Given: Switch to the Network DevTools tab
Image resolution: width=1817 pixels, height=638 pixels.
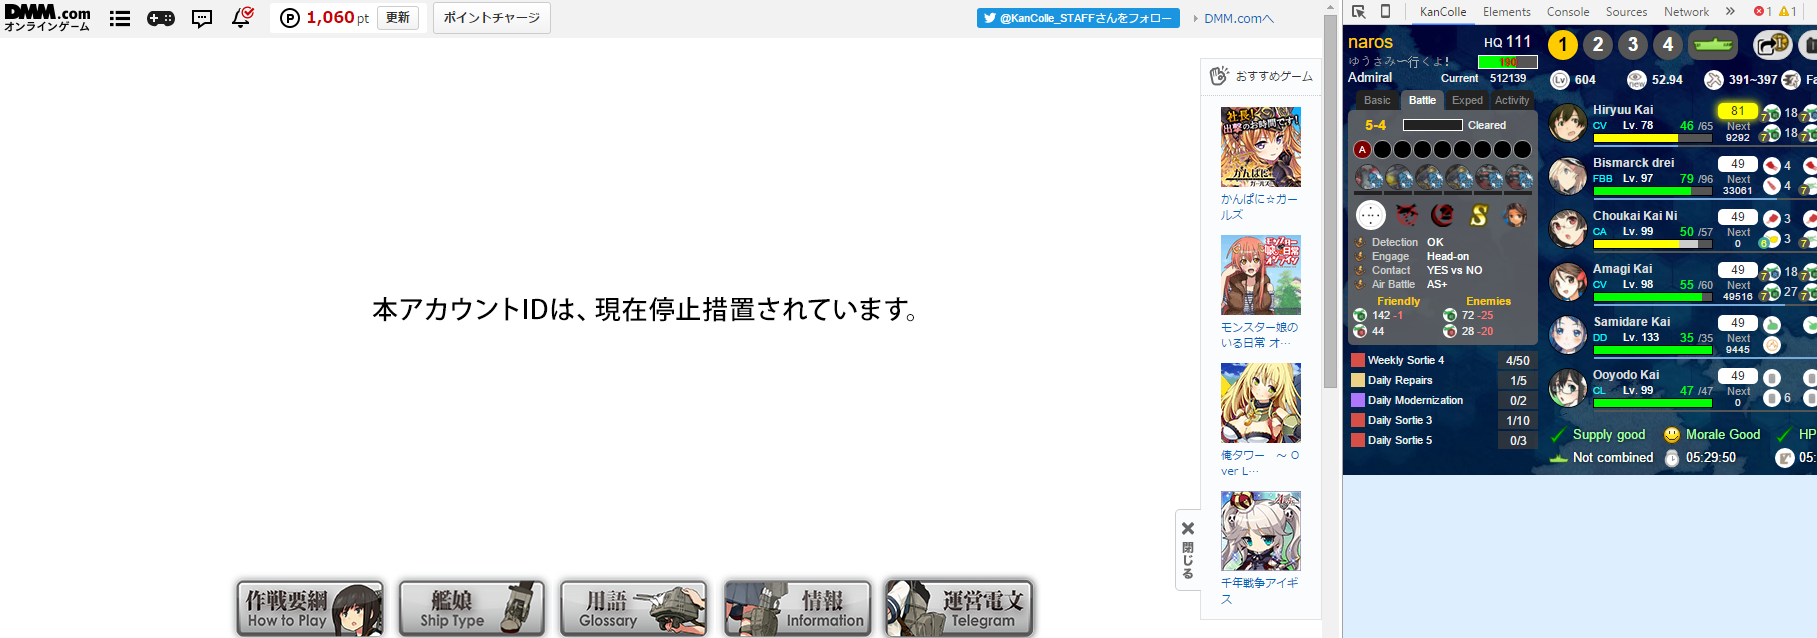Looking at the screenshot, I should [x=1687, y=12].
